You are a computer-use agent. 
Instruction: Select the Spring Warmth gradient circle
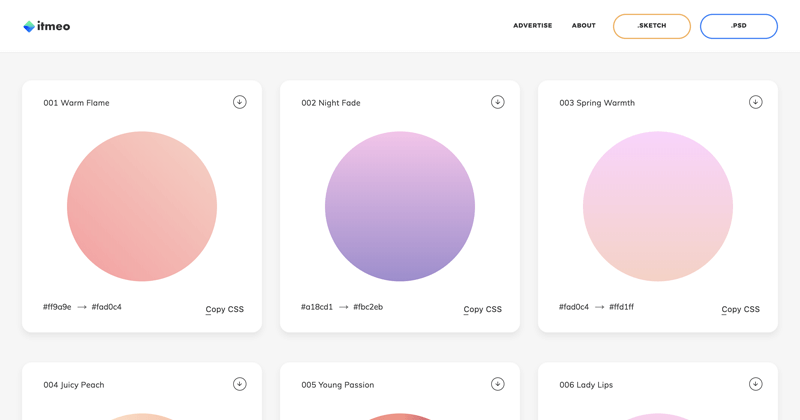658,206
